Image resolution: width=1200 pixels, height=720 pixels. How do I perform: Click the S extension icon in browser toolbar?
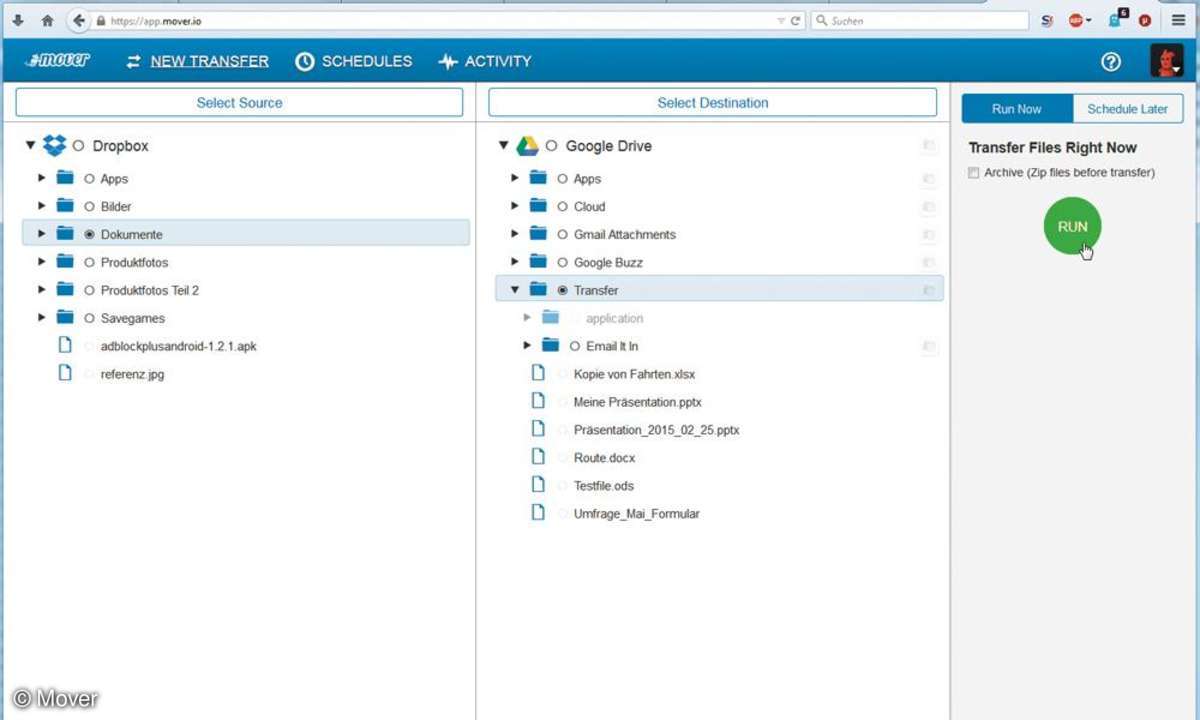[1046, 20]
